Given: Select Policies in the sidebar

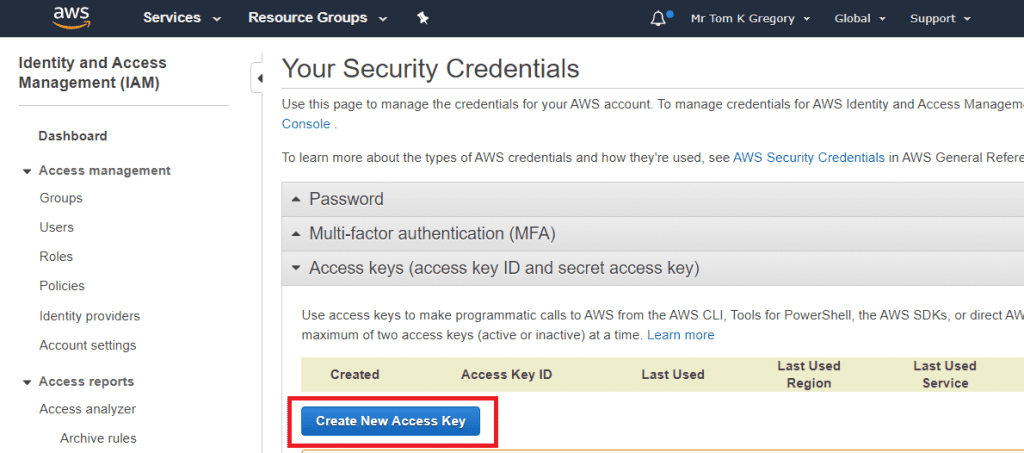Looking at the screenshot, I should (x=61, y=286).
